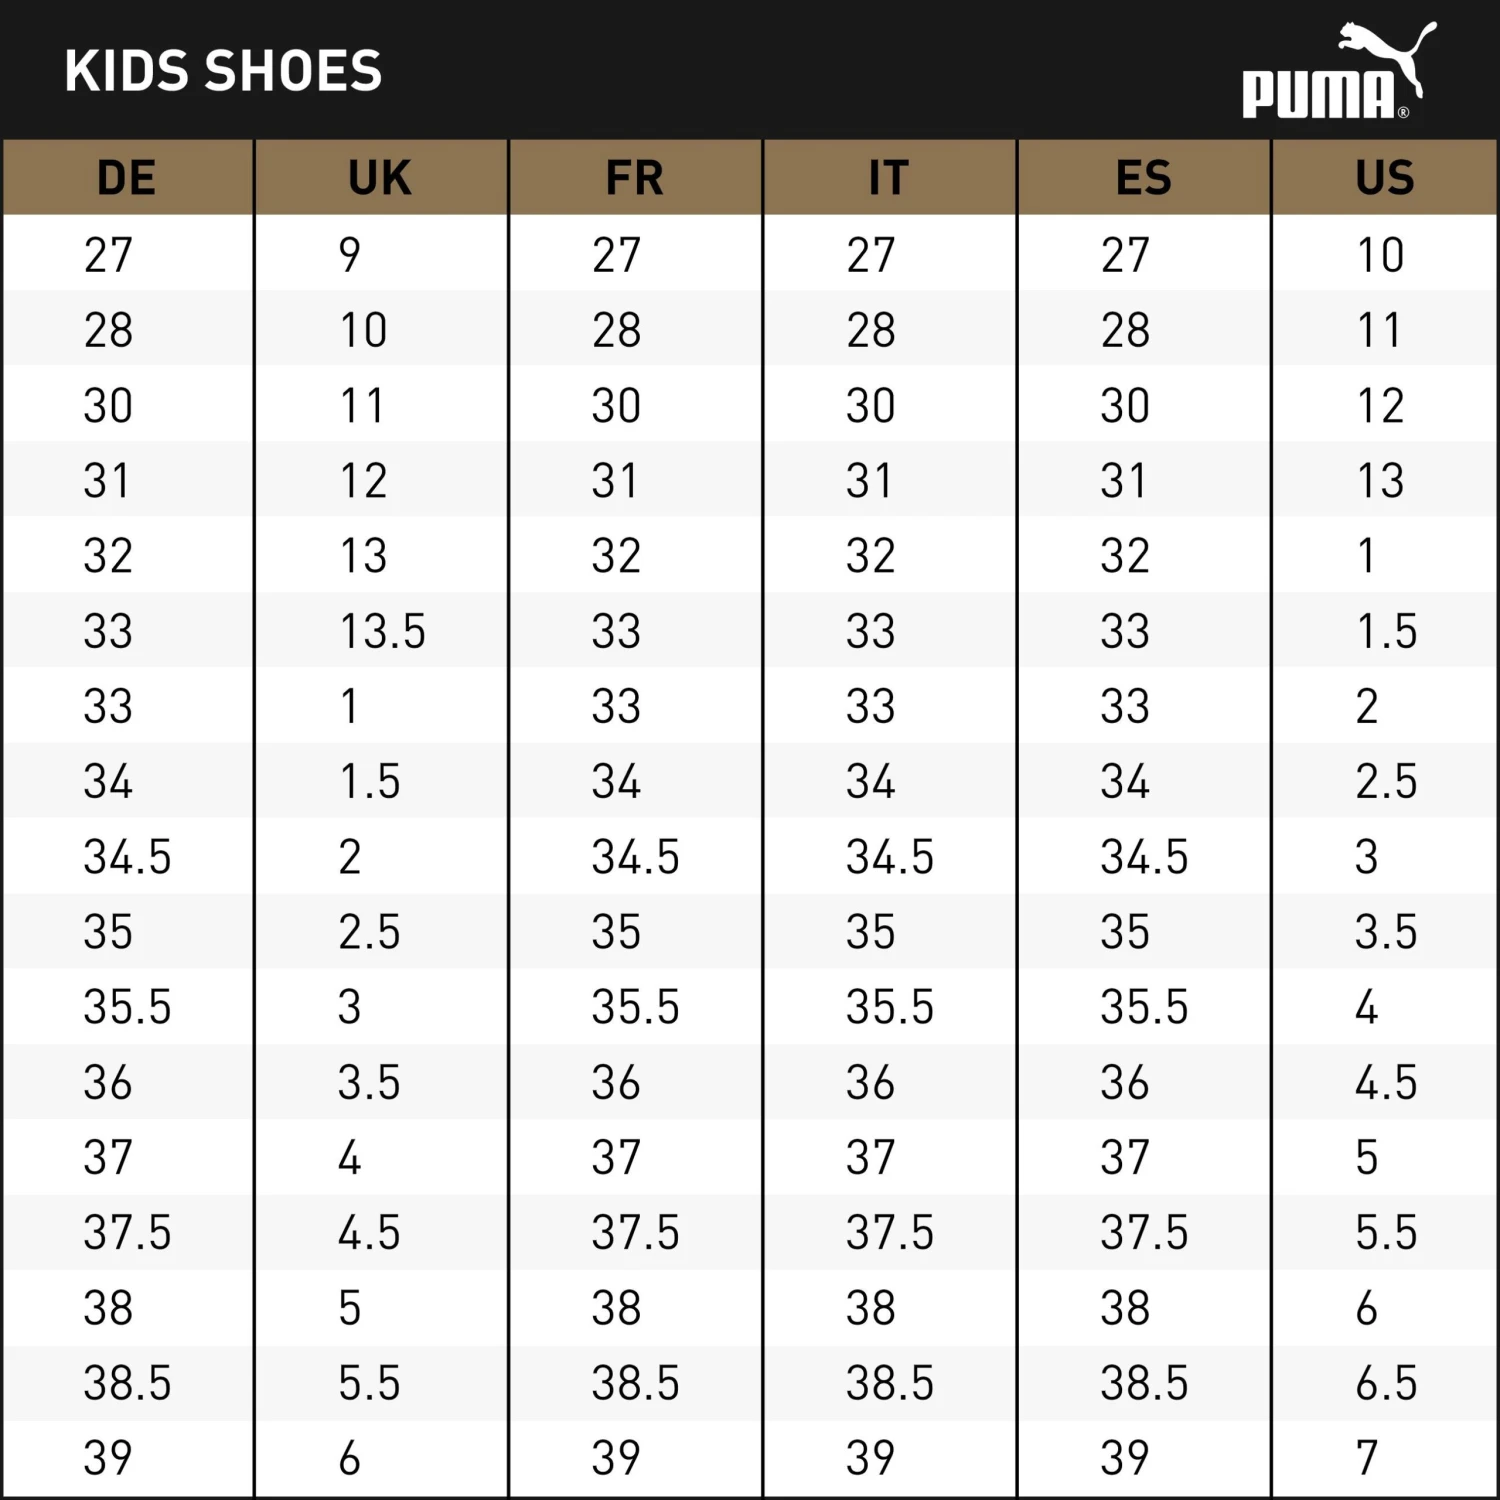
Task: Click the ES column header
Action: [x=1143, y=178]
